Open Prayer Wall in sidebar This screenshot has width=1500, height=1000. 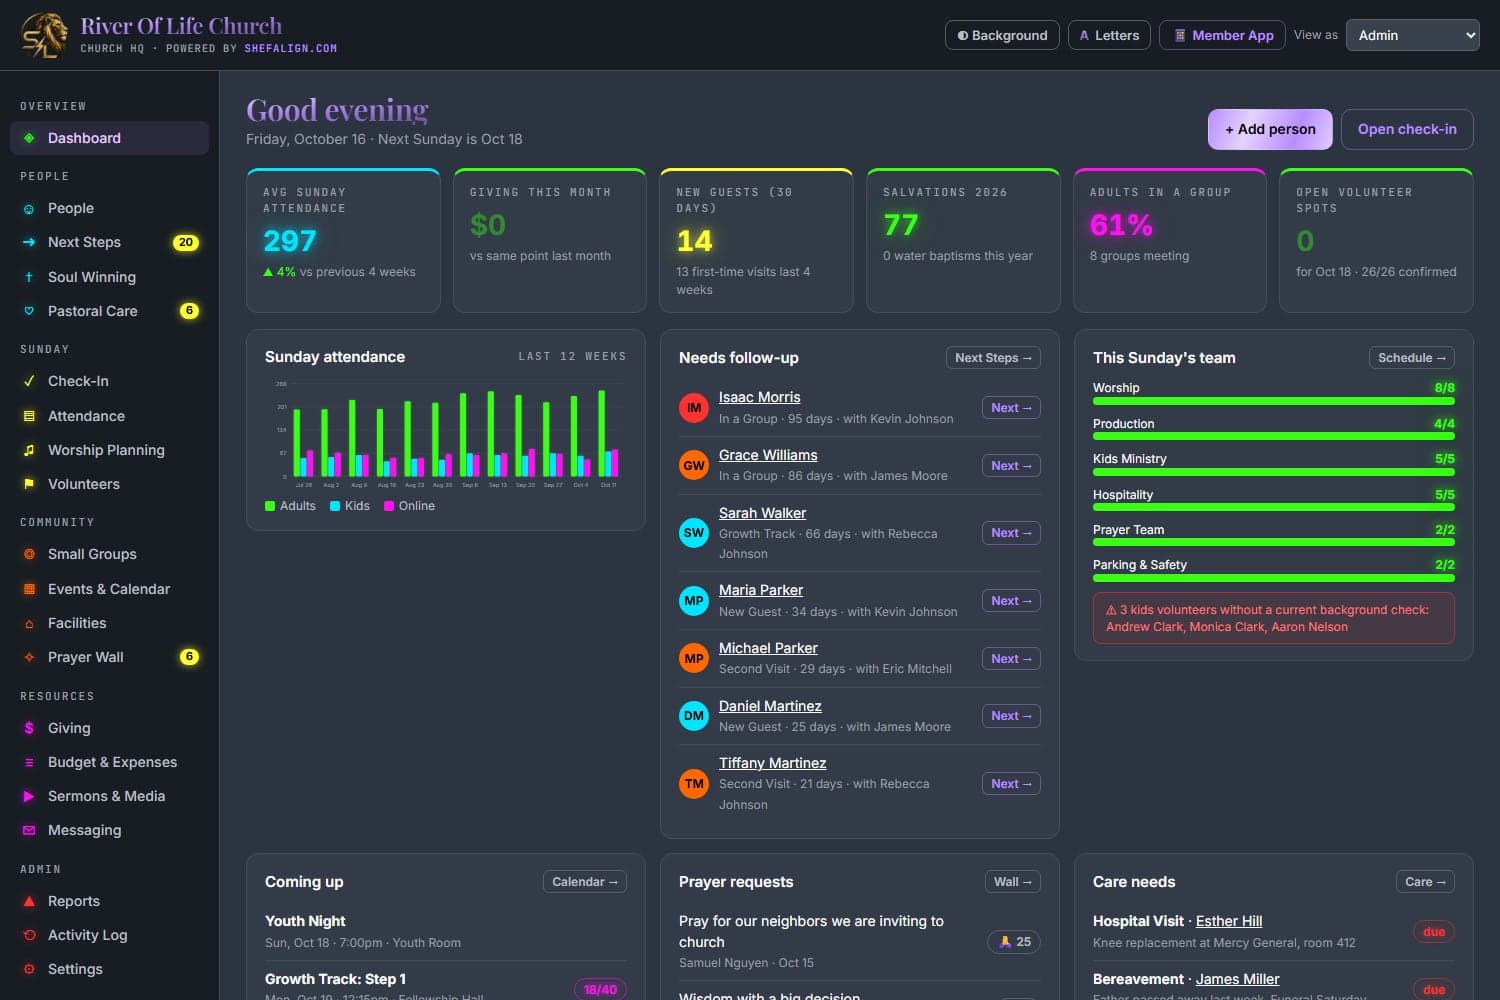109,657
